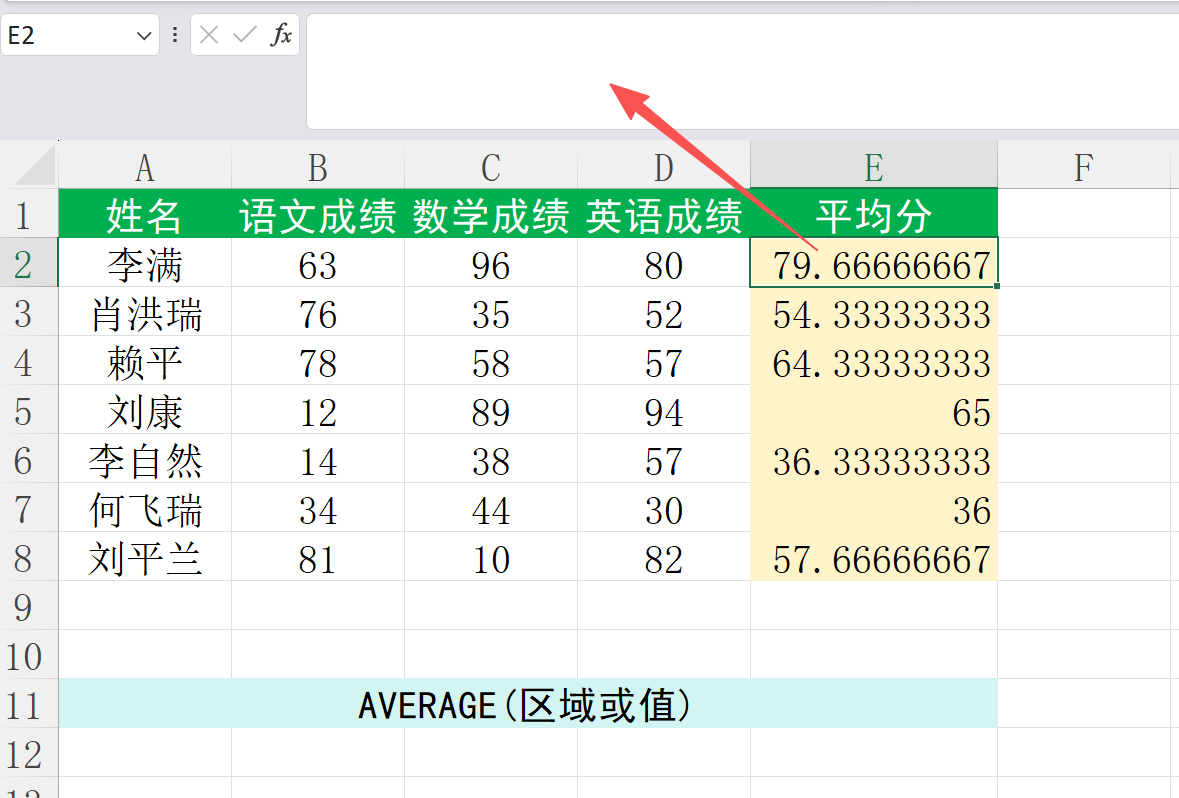
Task: Click the Name Box showing E2
Action: click(x=65, y=36)
